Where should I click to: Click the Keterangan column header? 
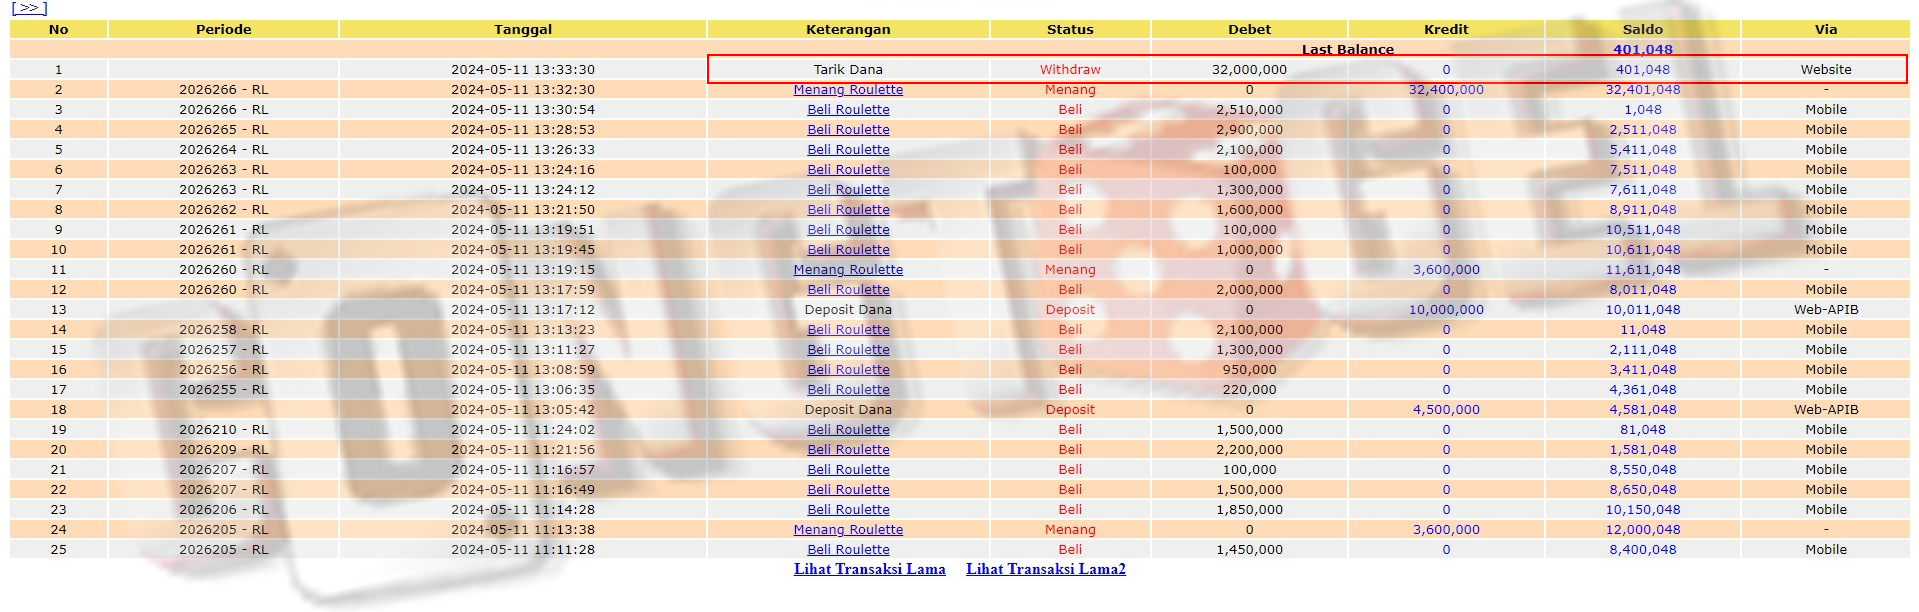tap(848, 29)
